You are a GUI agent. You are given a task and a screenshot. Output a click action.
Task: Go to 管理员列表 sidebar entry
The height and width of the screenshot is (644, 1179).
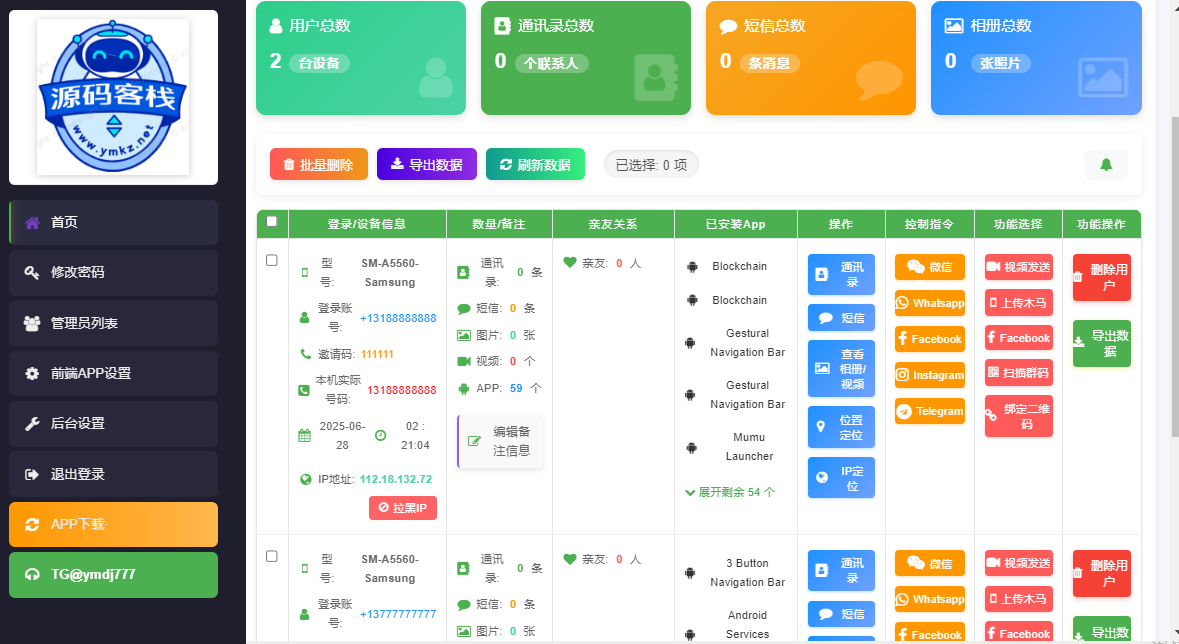click(114, 323)
